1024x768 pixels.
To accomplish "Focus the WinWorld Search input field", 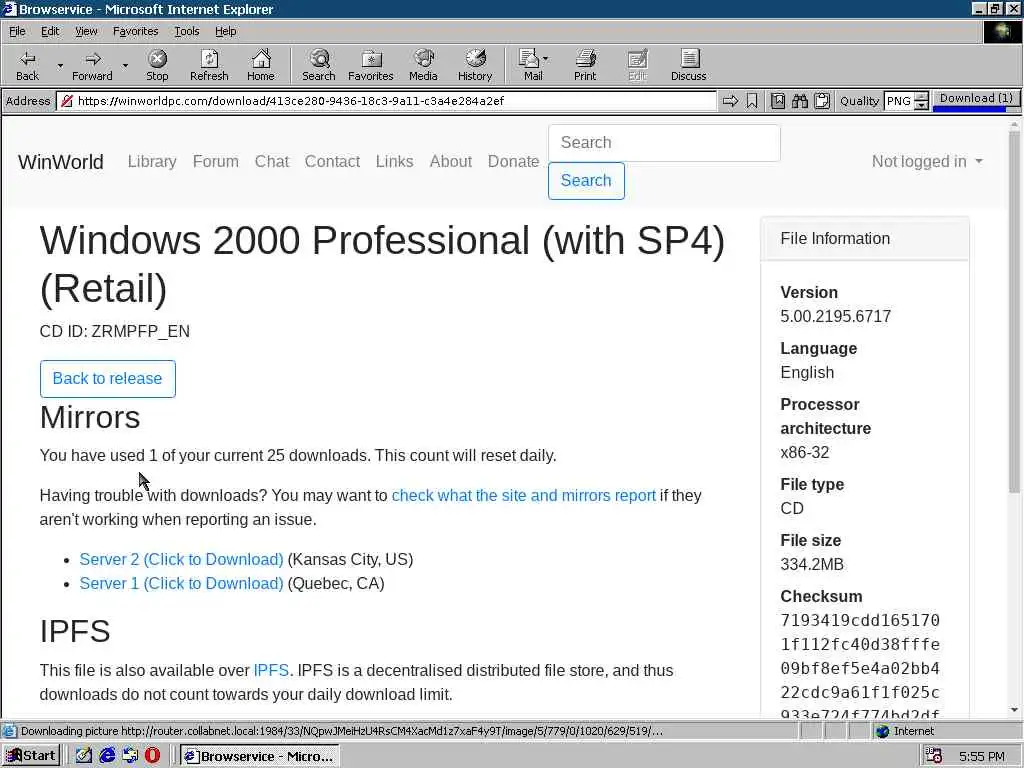I will 664,143.
